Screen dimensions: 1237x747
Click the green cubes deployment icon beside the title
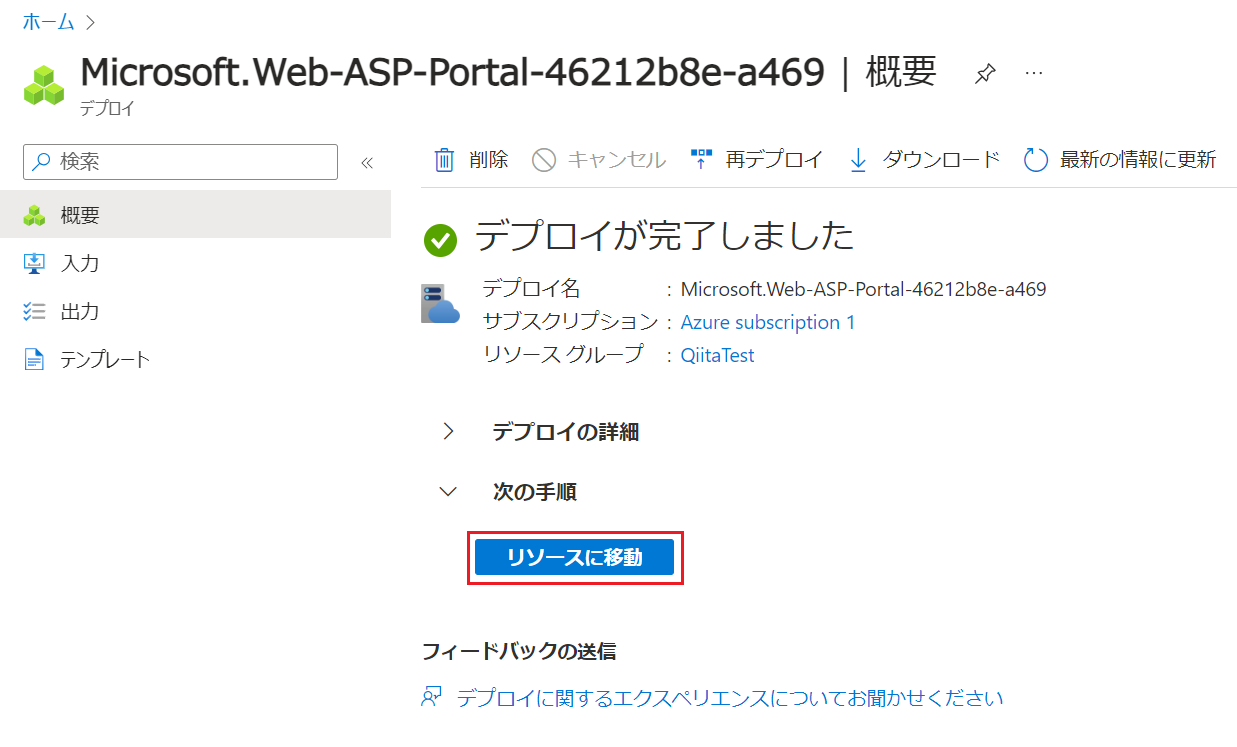pos(44,85)
